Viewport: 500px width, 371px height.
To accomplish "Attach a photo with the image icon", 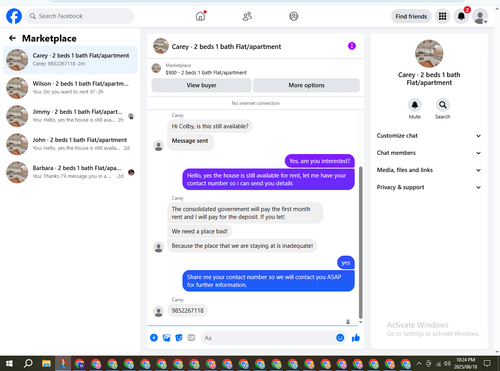I will pos(166,338).
